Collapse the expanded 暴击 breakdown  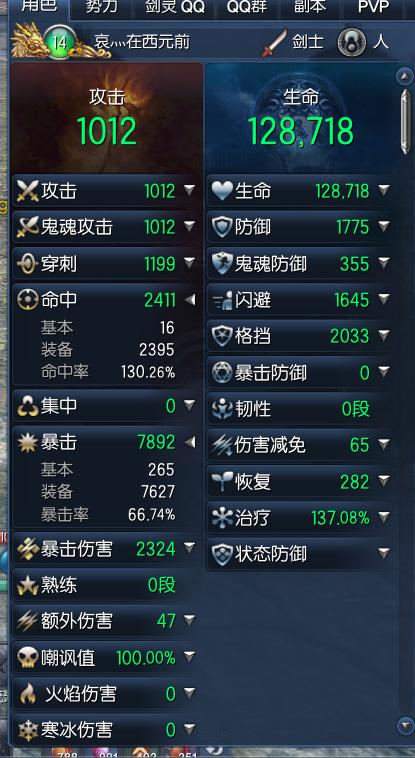click(190, 442)
